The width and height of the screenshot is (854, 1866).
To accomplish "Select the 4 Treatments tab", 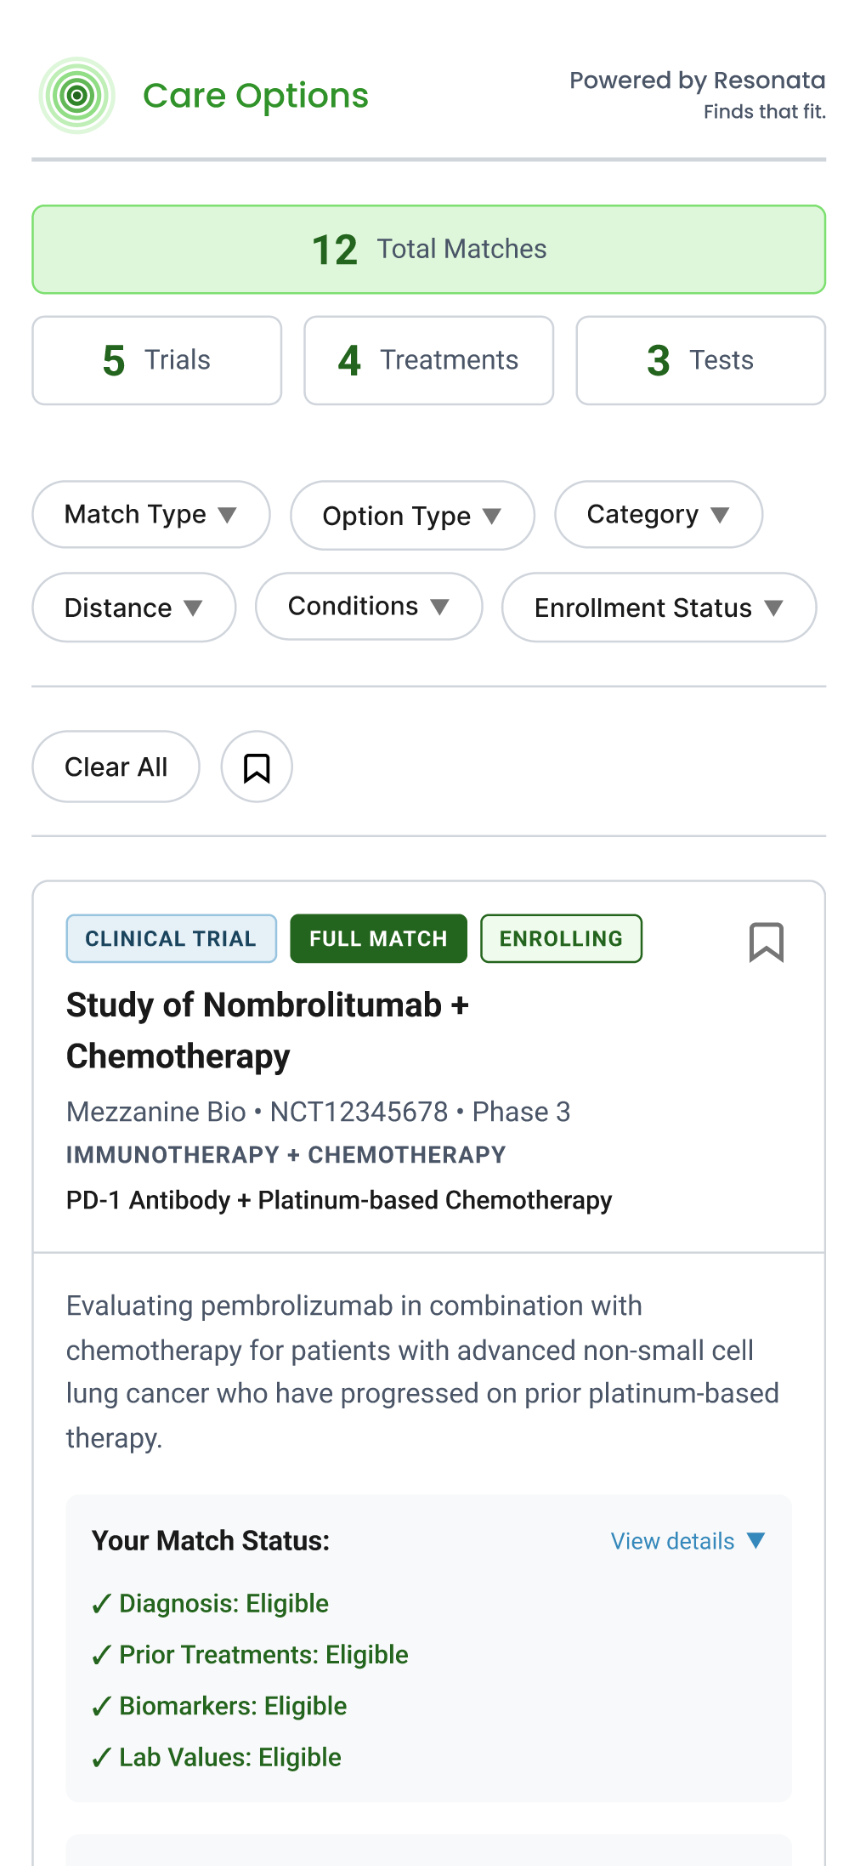I will [x=429, y=361].
